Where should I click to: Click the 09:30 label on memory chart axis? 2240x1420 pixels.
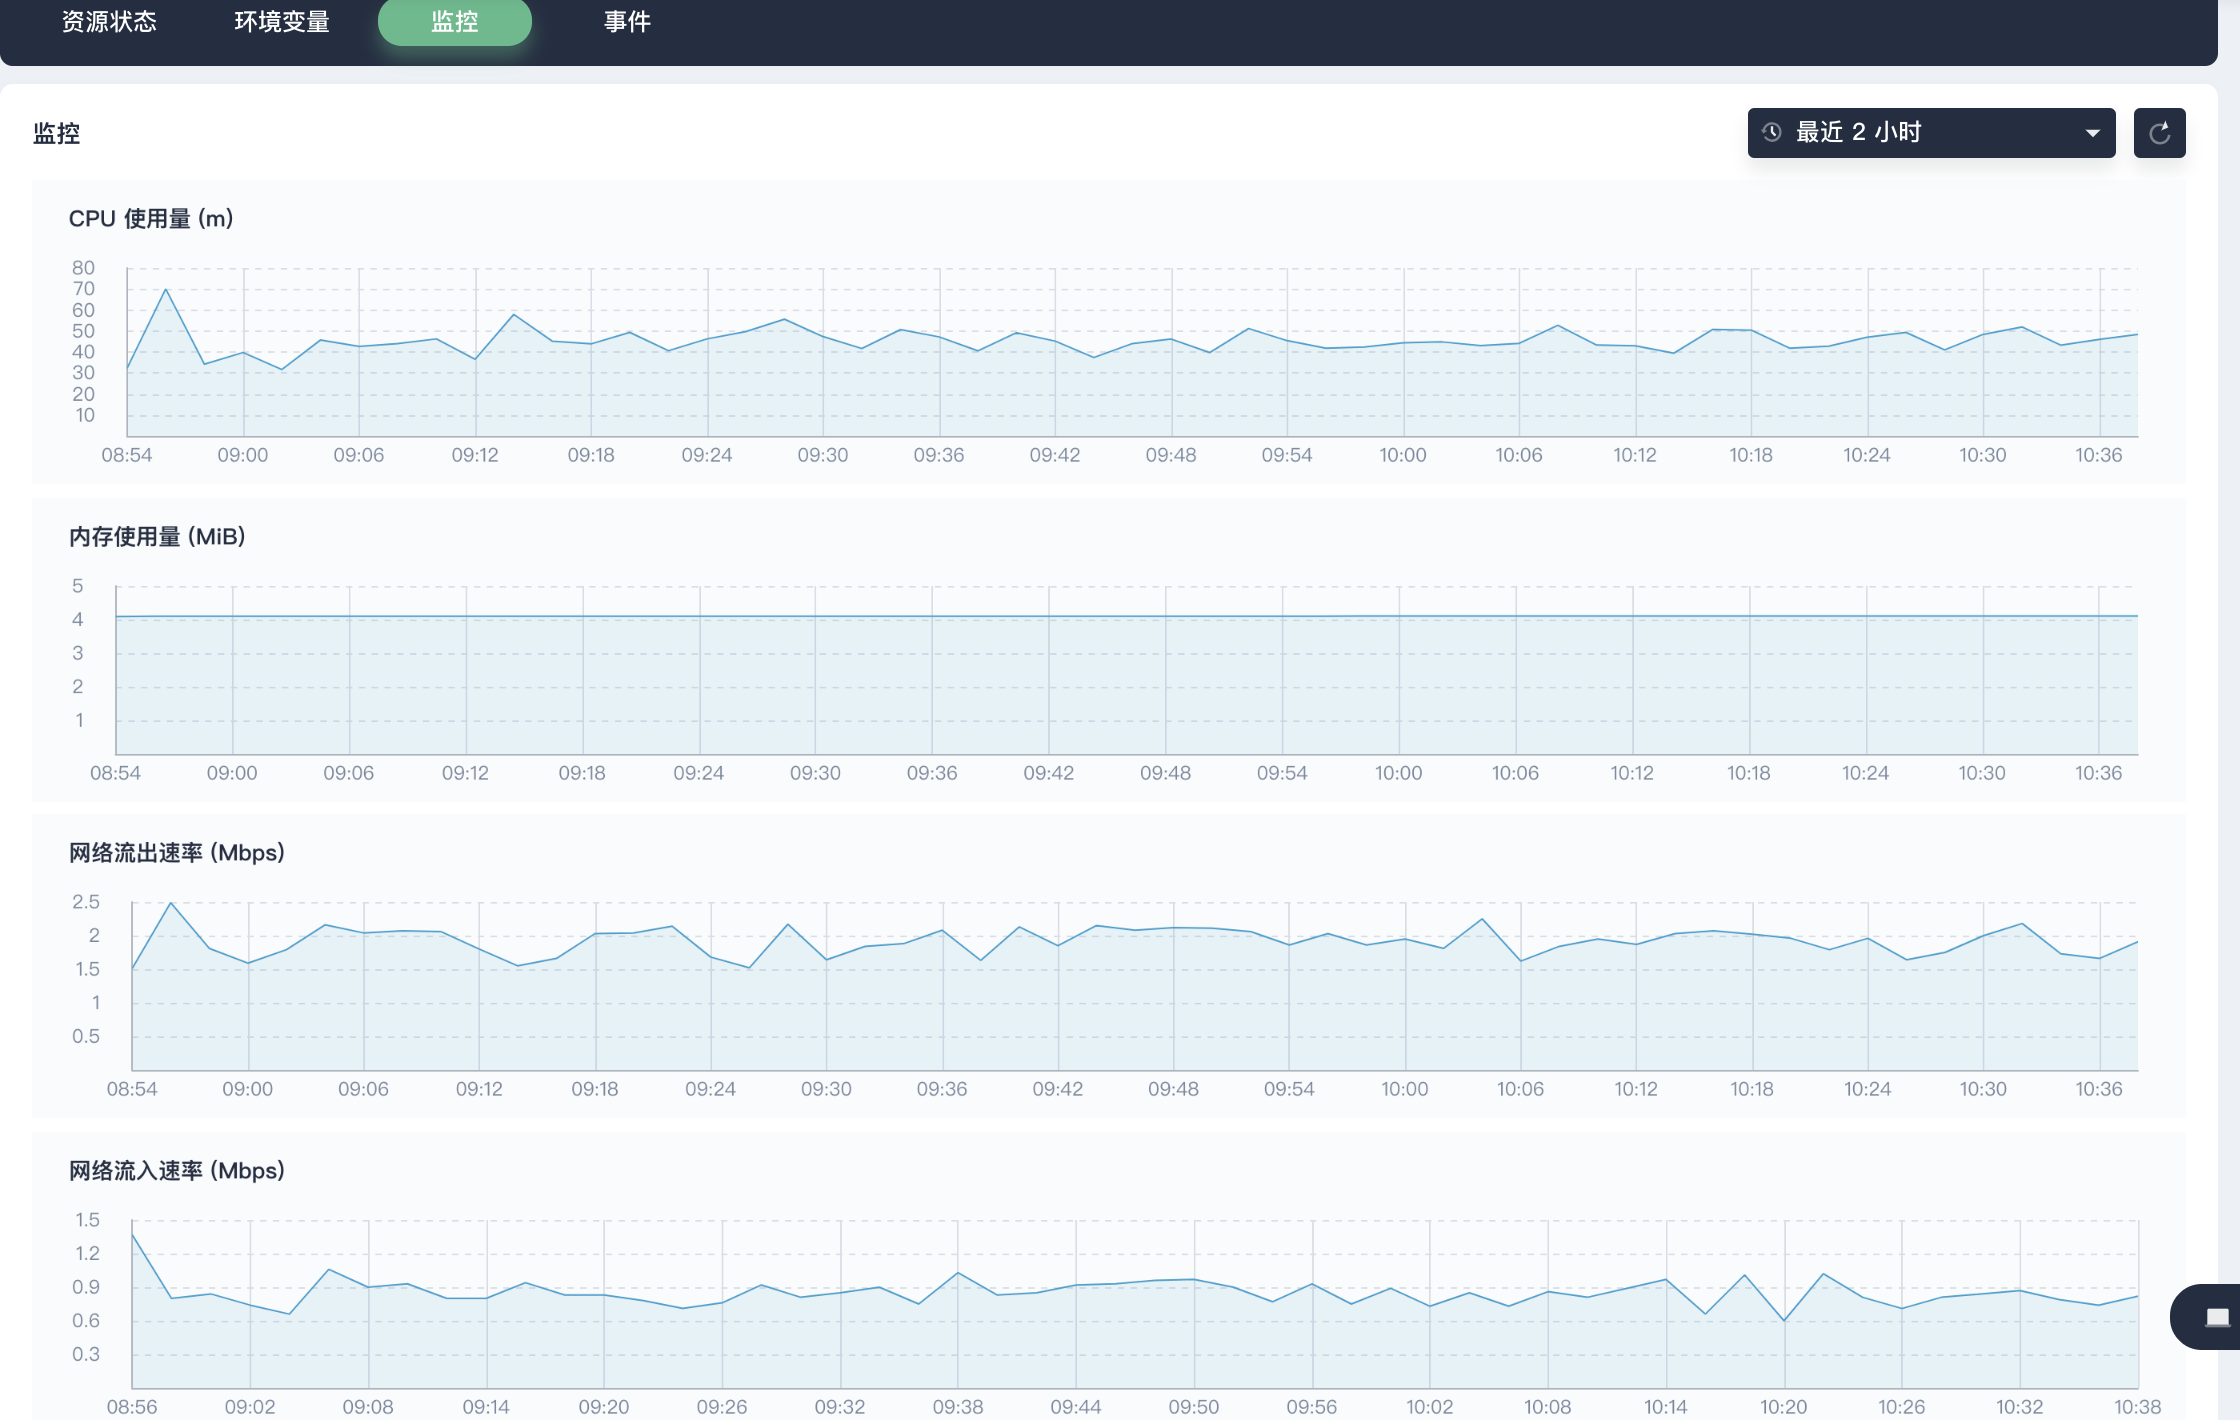pos(815,773)
